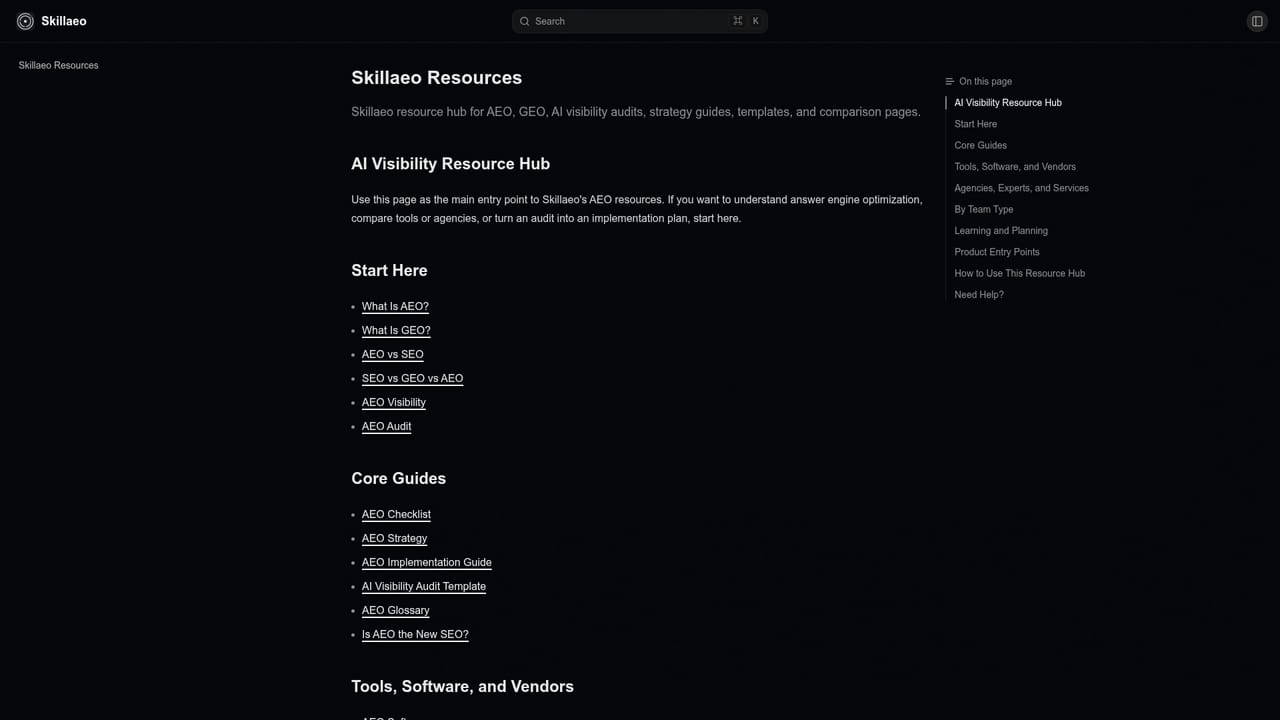Click the Skillaeo logo icon
Viewport: 1280px width, 720px height.
(25, 21)
